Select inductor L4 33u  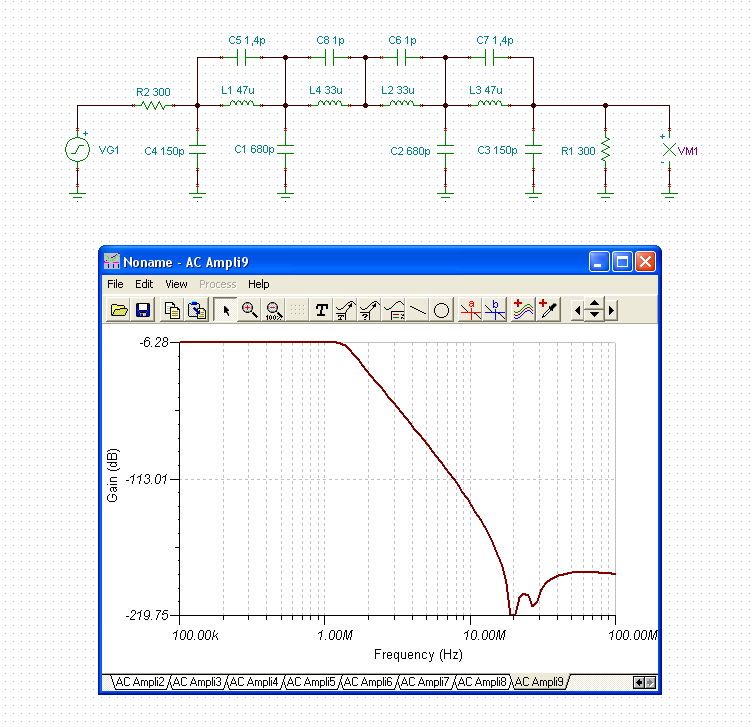330,103
